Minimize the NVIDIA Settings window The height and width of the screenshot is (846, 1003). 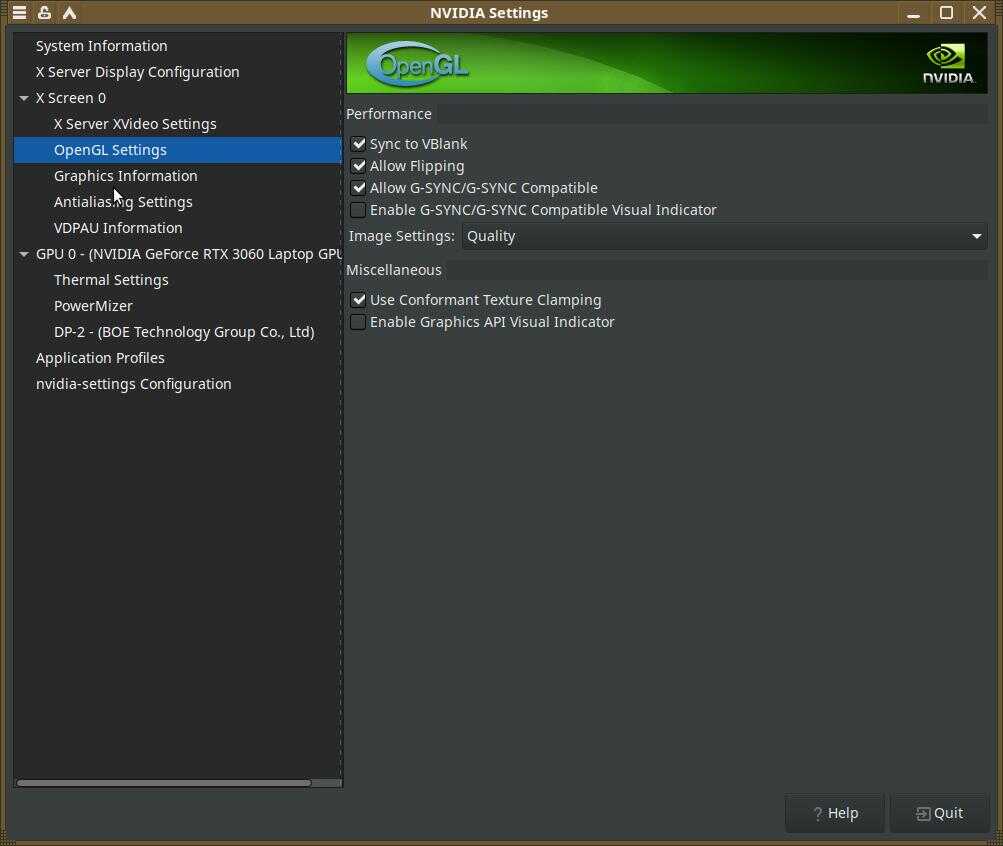click(x=913, y=13)
